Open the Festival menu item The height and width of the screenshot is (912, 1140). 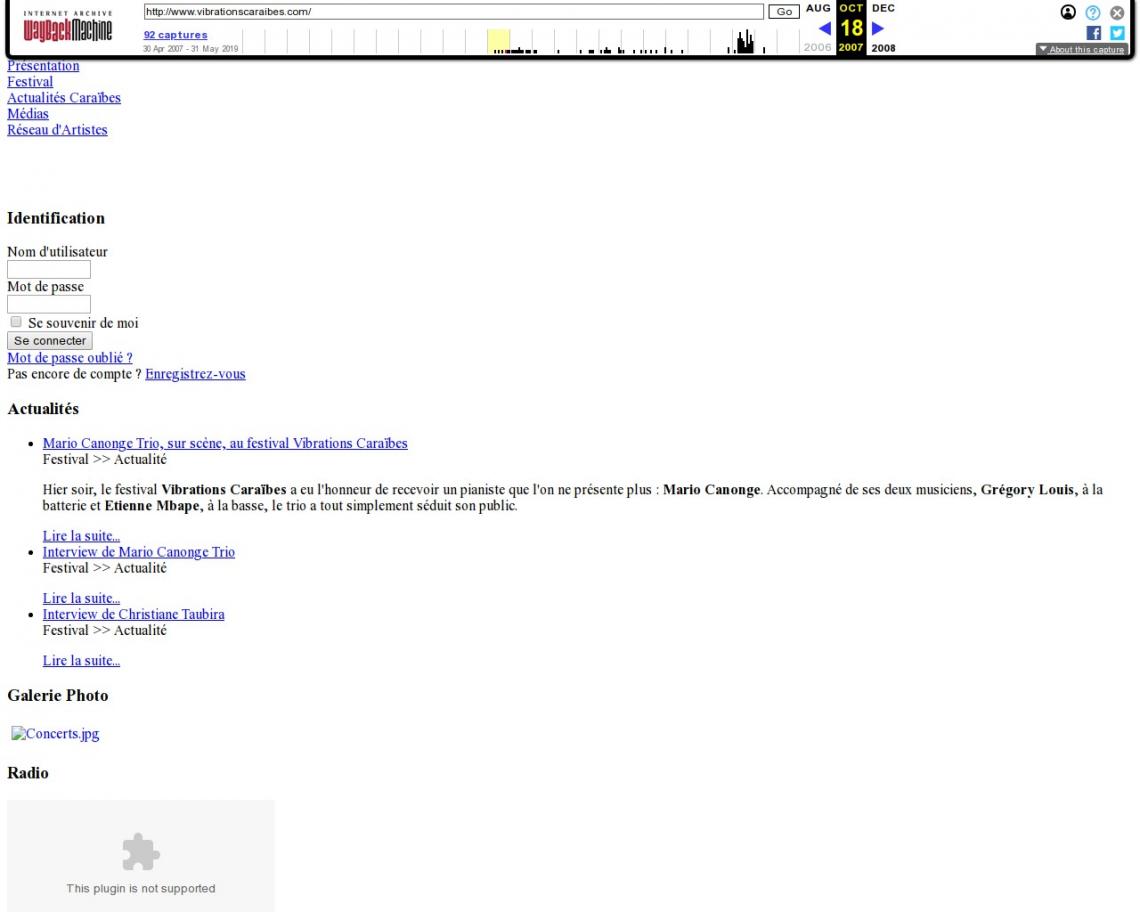tap(30, 81)
